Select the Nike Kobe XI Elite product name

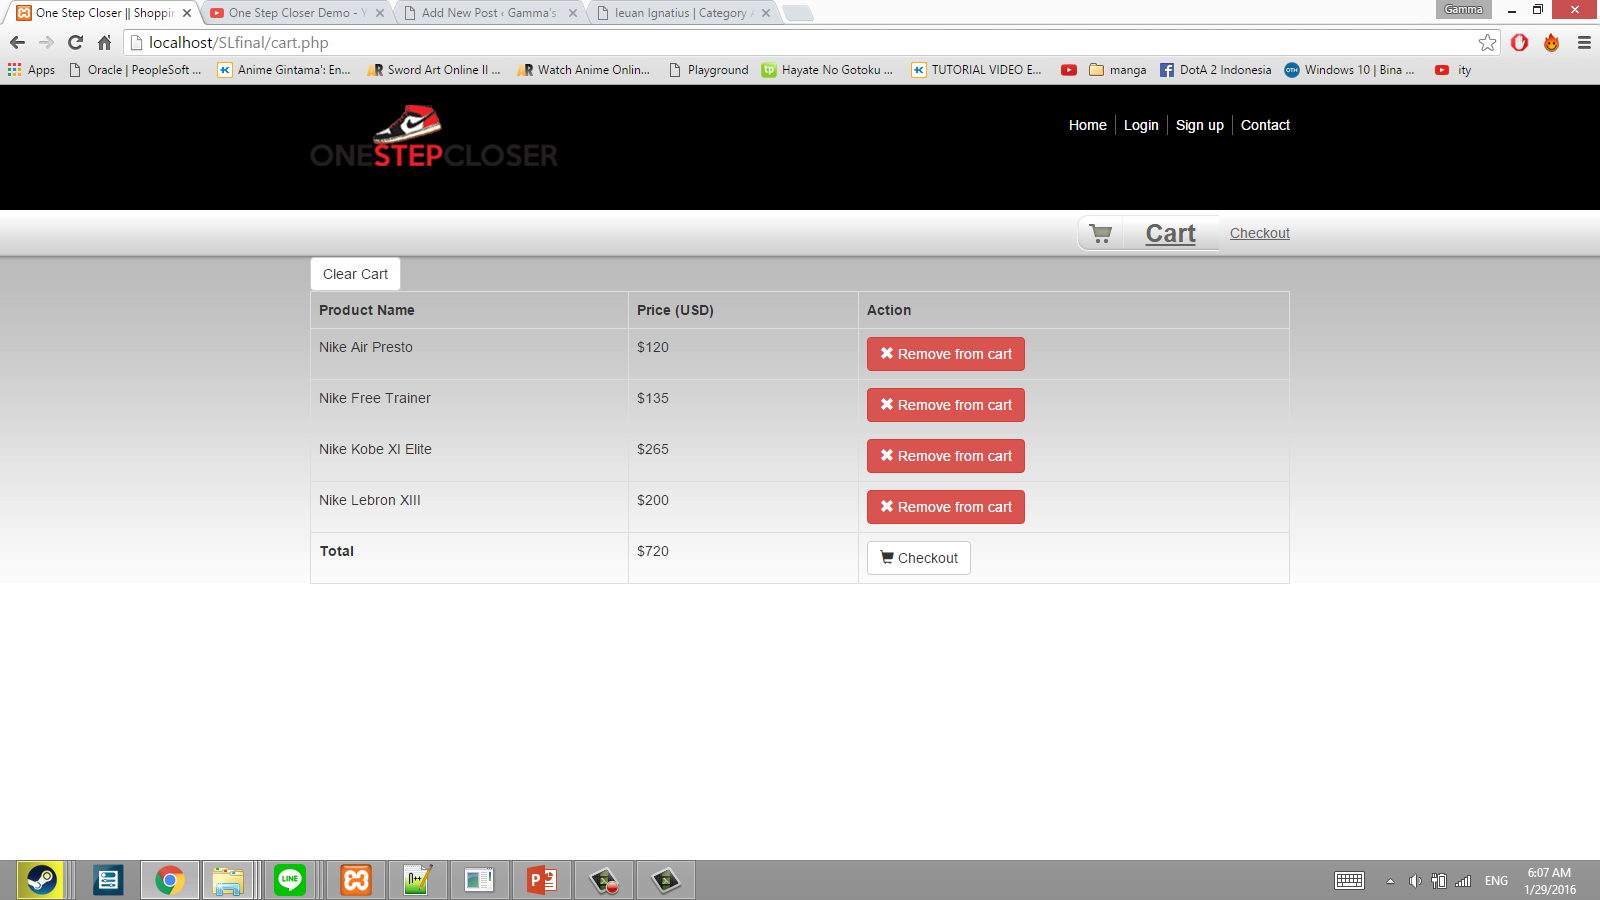coord(375,449)
